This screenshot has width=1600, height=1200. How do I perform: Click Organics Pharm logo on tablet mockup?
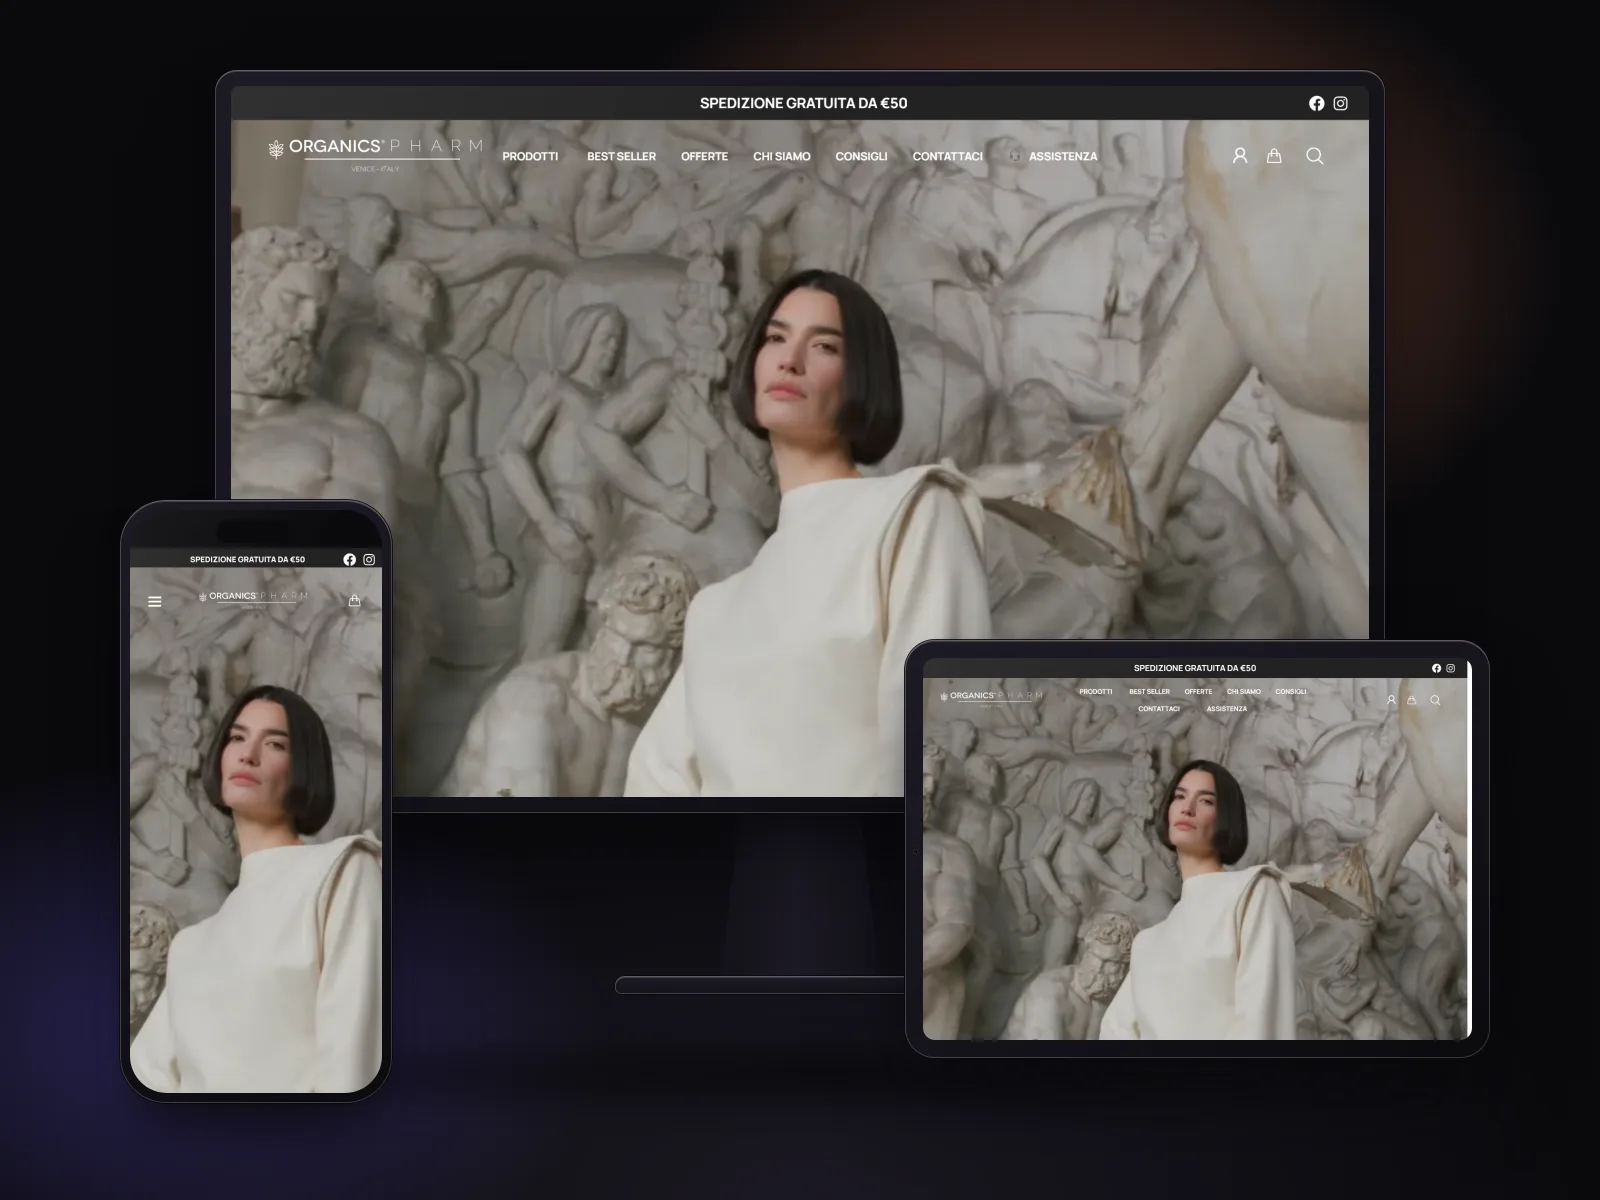(x=991, y=697)
